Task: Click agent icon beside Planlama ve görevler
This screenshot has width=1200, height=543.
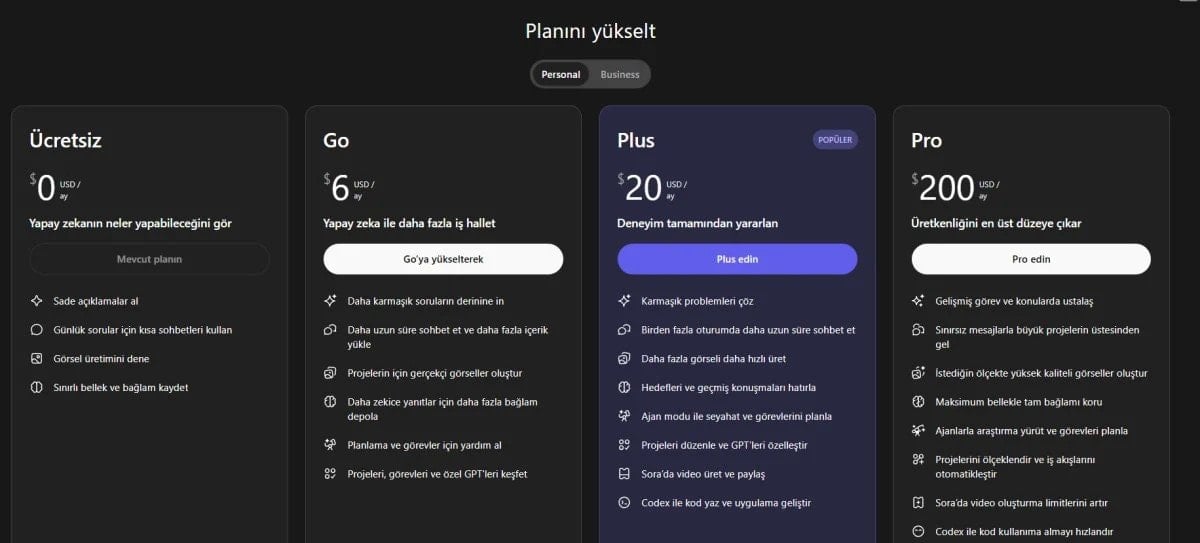Action: [x=330, y=445]
